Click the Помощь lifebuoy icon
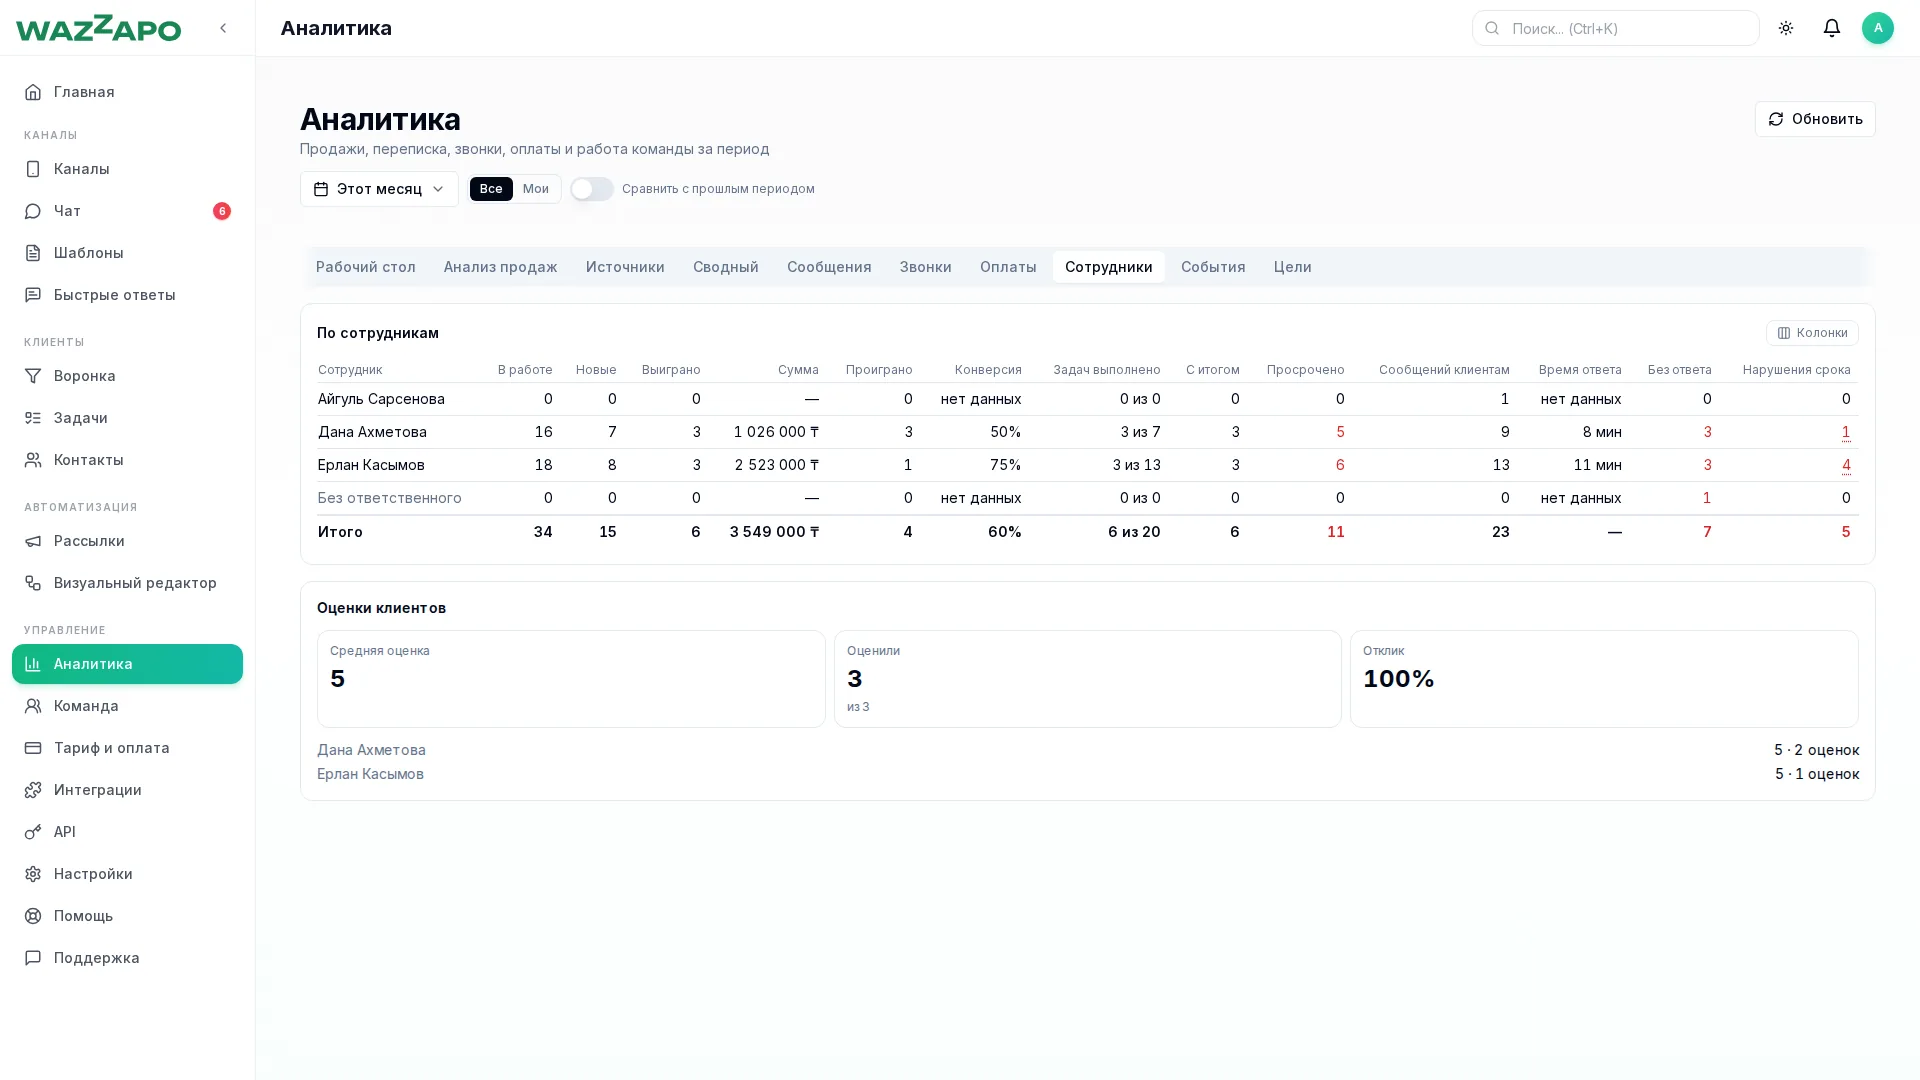Image resolution: width=1920 pixels, height=1080 pixels. [x=33, y=916]
